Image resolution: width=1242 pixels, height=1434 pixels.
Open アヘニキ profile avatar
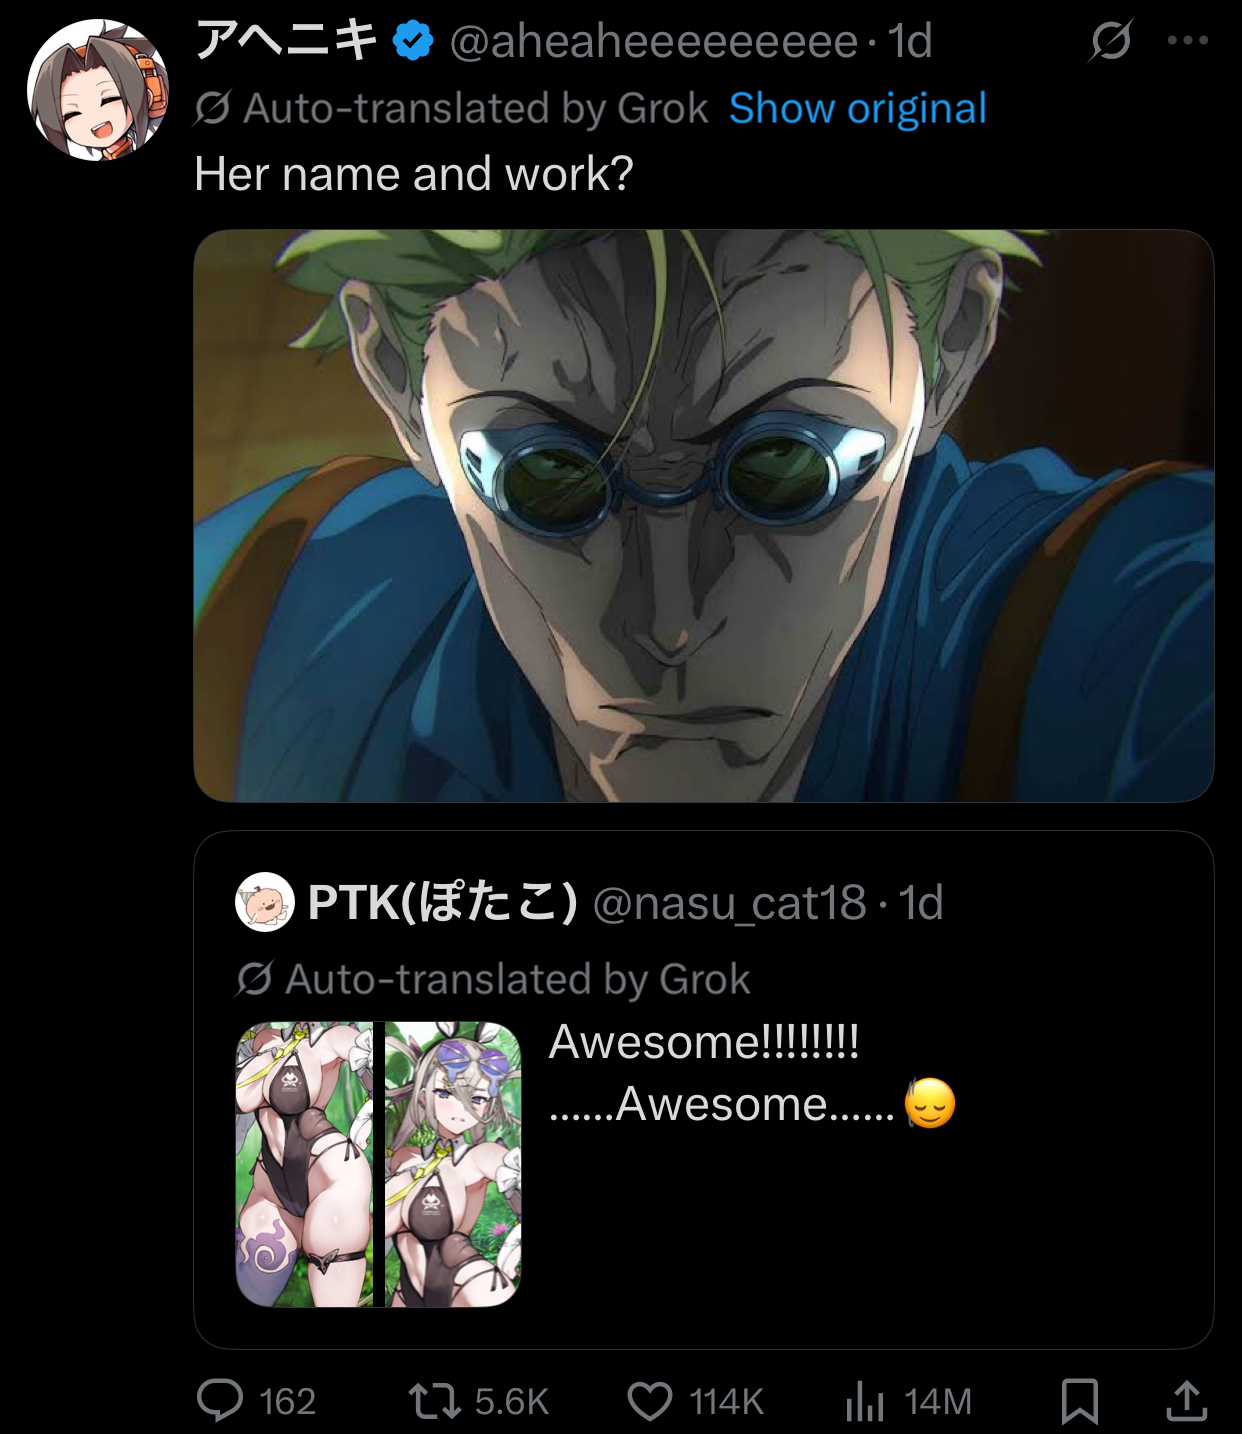98,90
